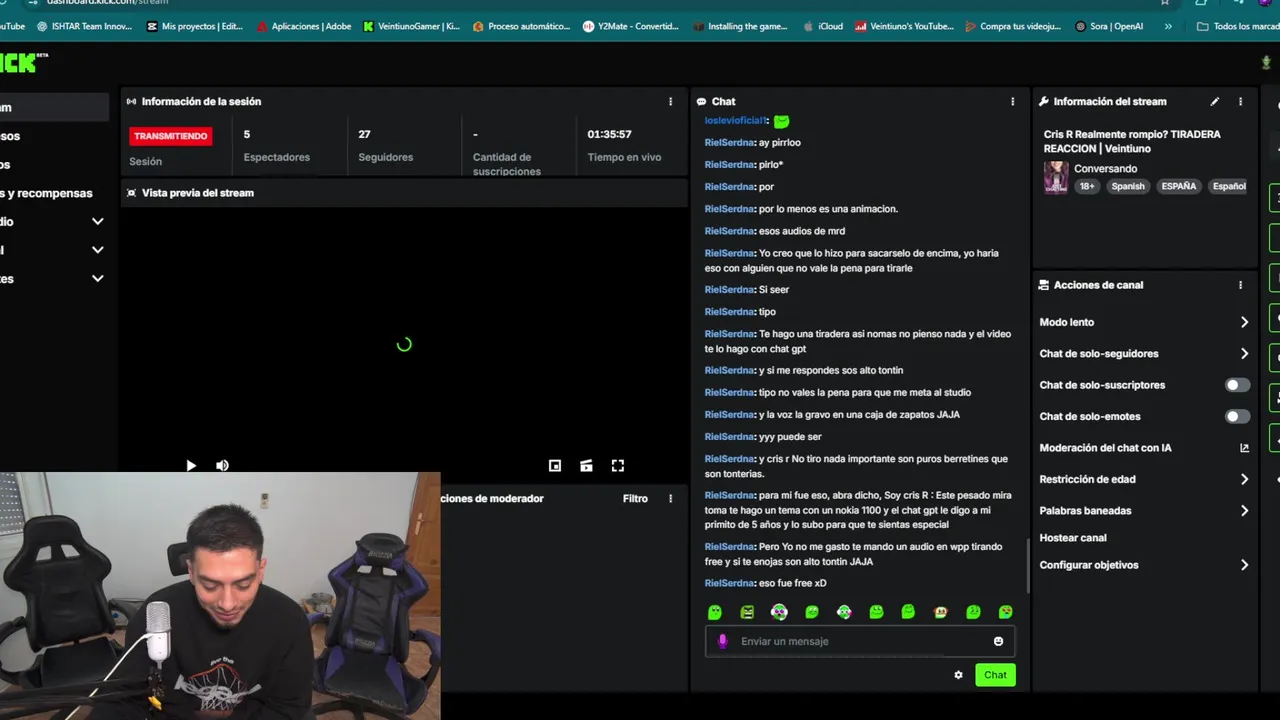The height and width of the screenshot is (720, 1280).
Task: Open session information options menu
Action: coord(670,101)
